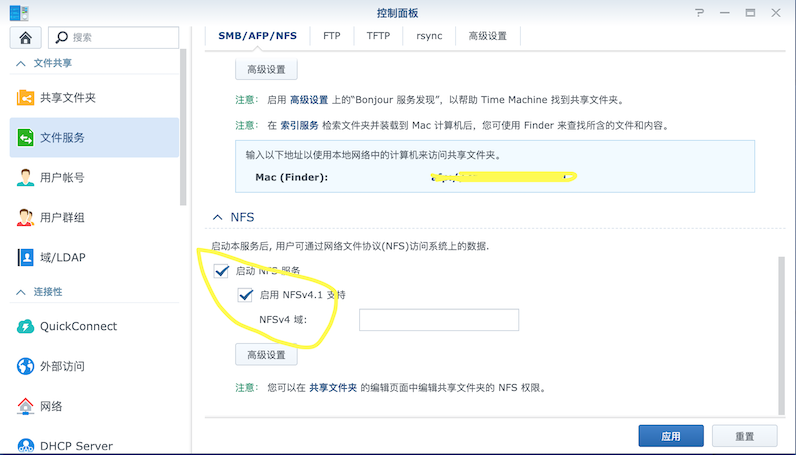This screenshot has width=796, height=455.
Task: Click the main panel vertical scrollbar
Action: tap(781, 336)
